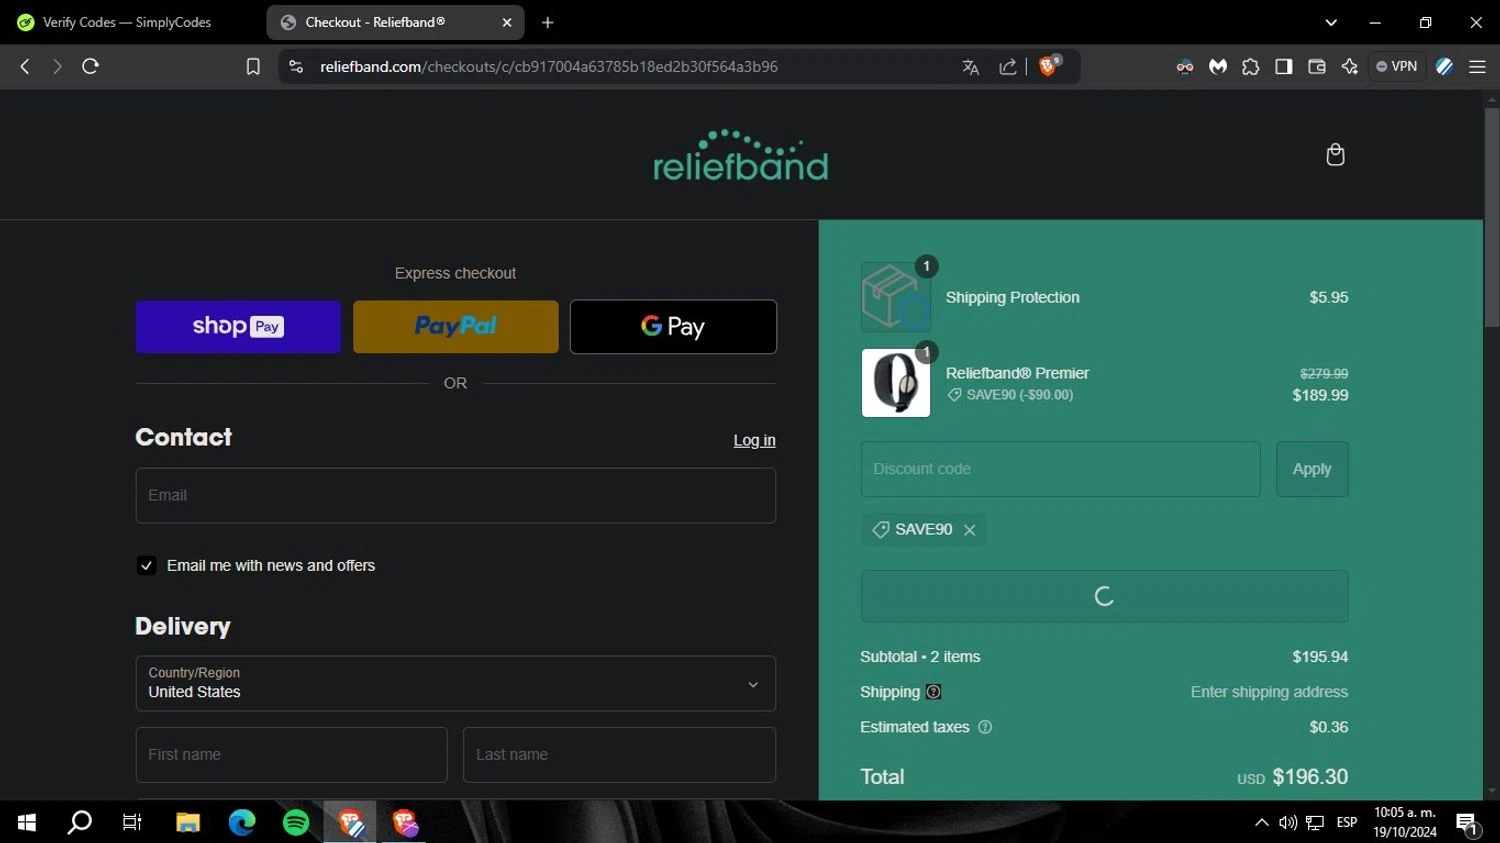Focus the Email input field
The width and height of the screenshot is (1500, 843).
point(455,496)
